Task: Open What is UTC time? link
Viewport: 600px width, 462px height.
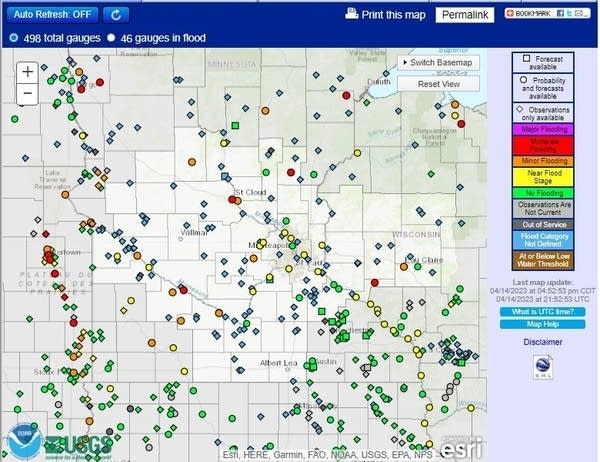Action: pos(543,312)
